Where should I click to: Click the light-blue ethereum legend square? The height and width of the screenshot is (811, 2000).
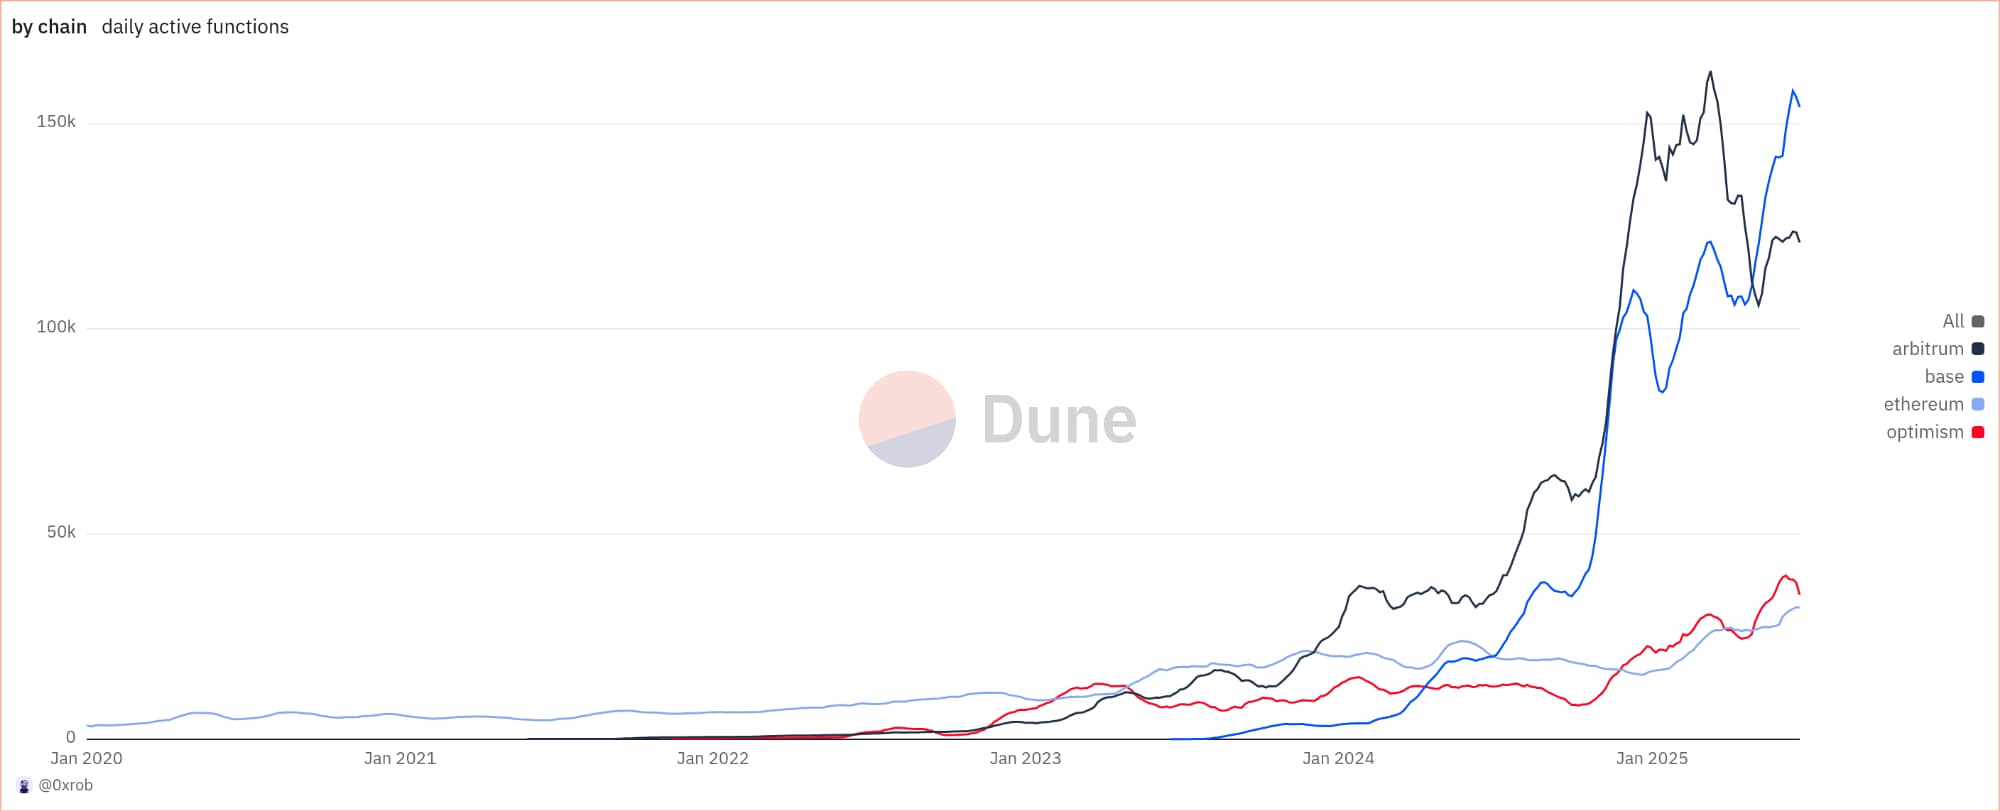(x=1977, y=404)
